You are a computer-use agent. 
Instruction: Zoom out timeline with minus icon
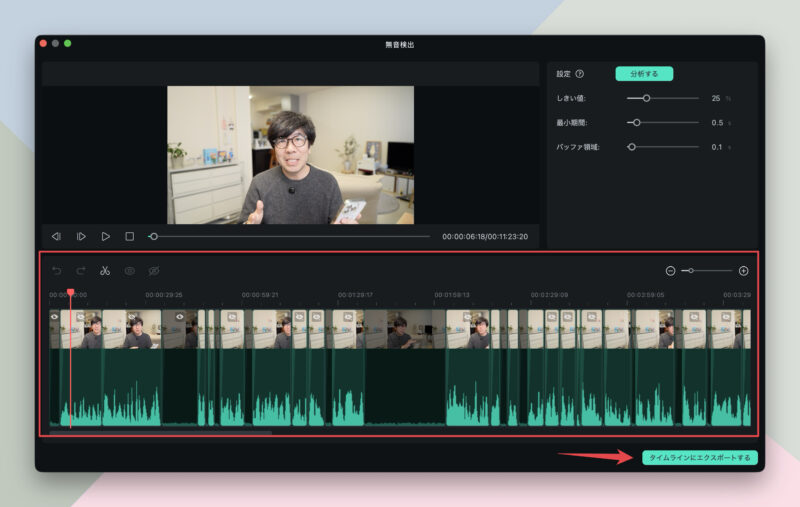(x=670, y=271)
